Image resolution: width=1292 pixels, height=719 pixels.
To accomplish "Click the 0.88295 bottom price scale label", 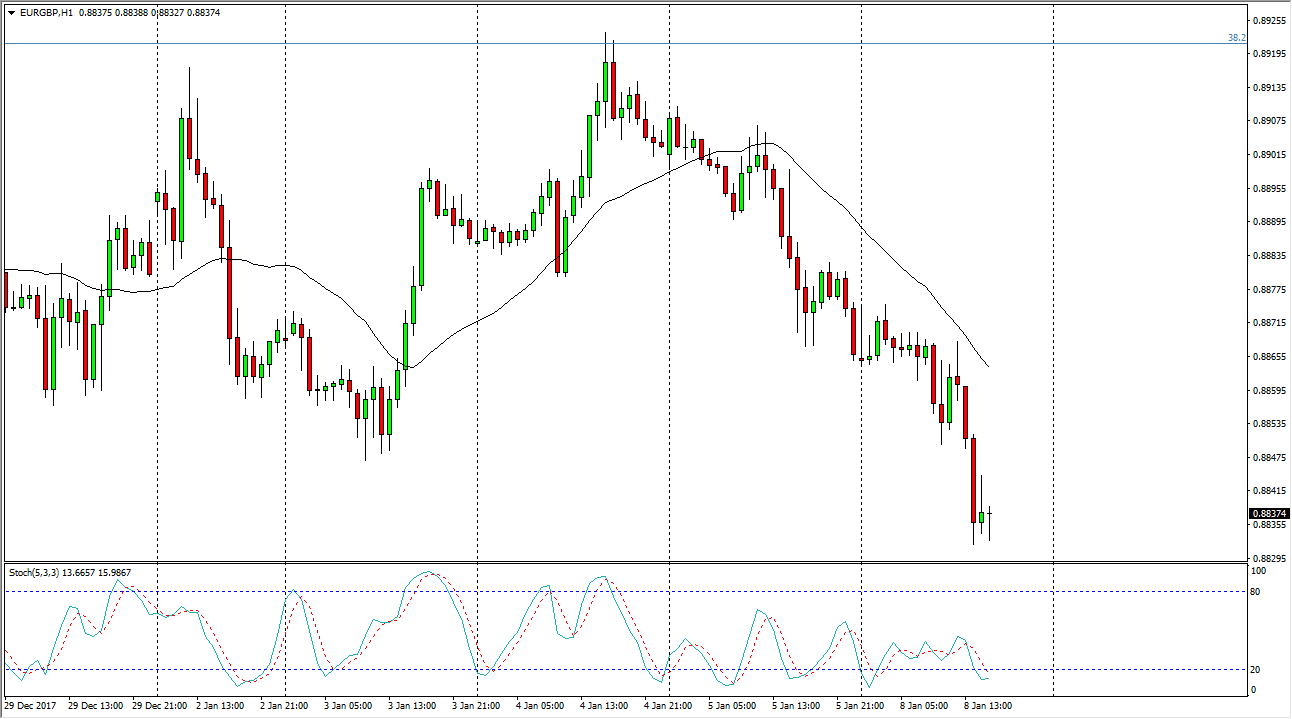I will tap(1269, 558).
